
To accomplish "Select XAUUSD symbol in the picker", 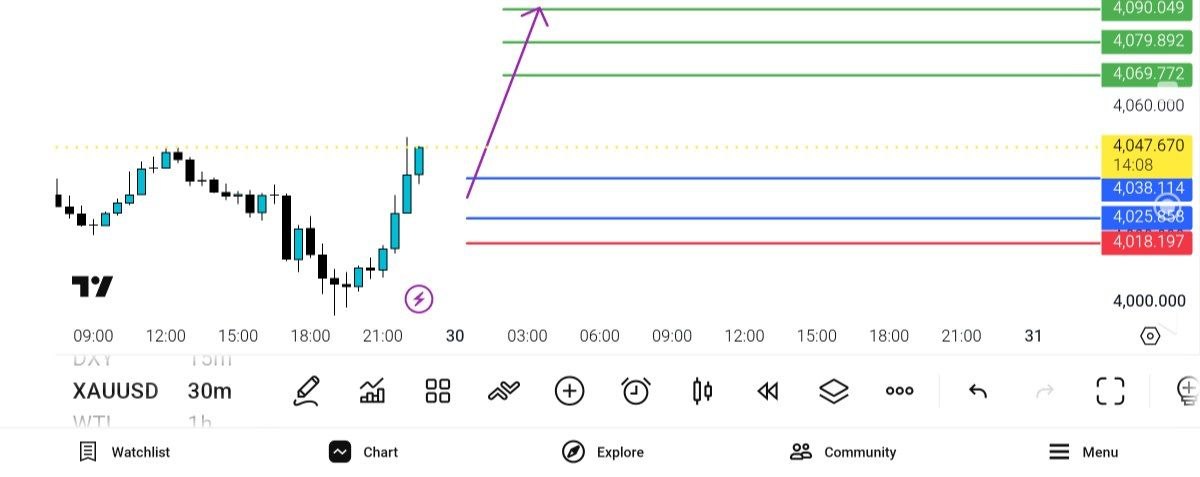I will 116,391.
